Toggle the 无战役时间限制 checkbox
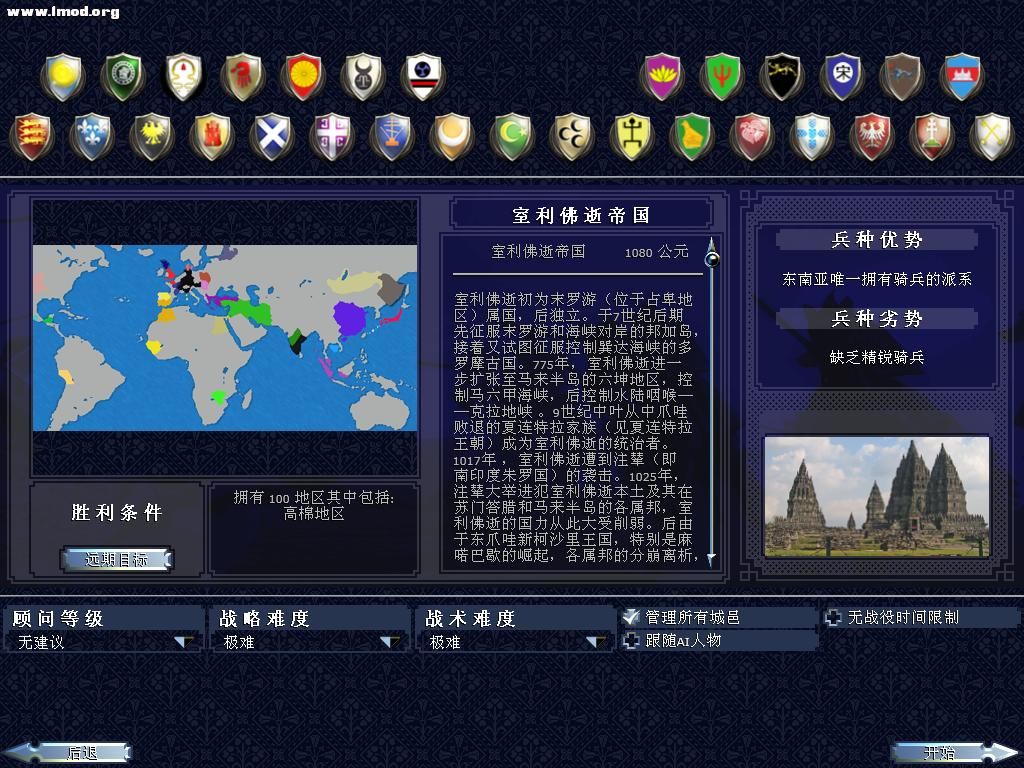Viewport: 1024px width, 768px height. click(x=834, y=618)
